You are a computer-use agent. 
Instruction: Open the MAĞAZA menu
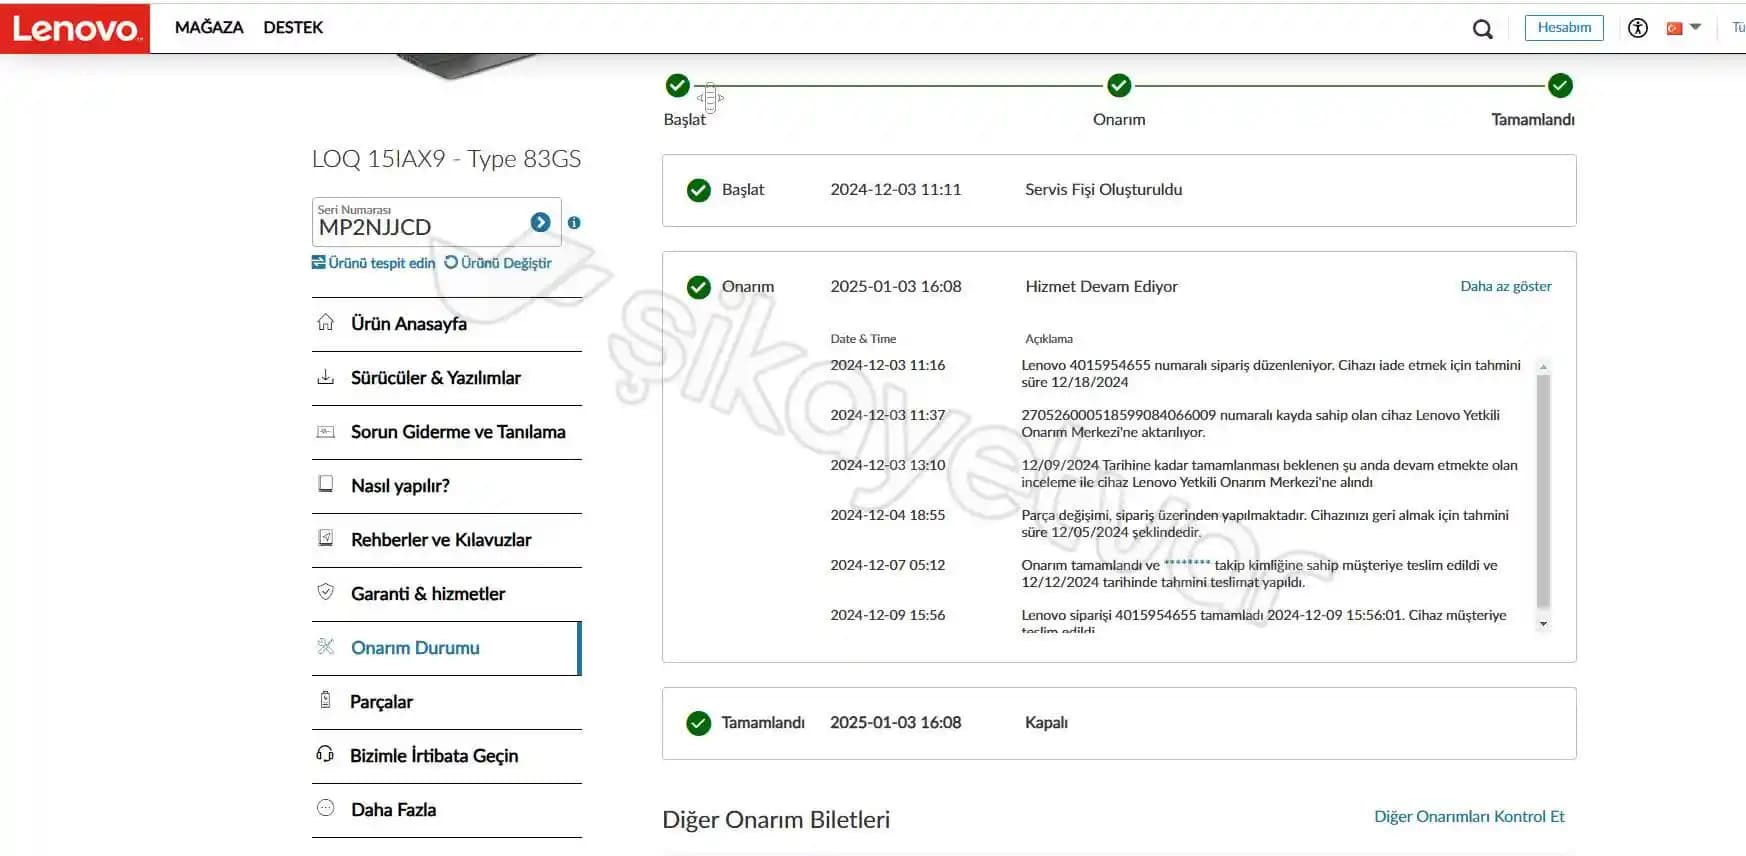pos(209,27)
